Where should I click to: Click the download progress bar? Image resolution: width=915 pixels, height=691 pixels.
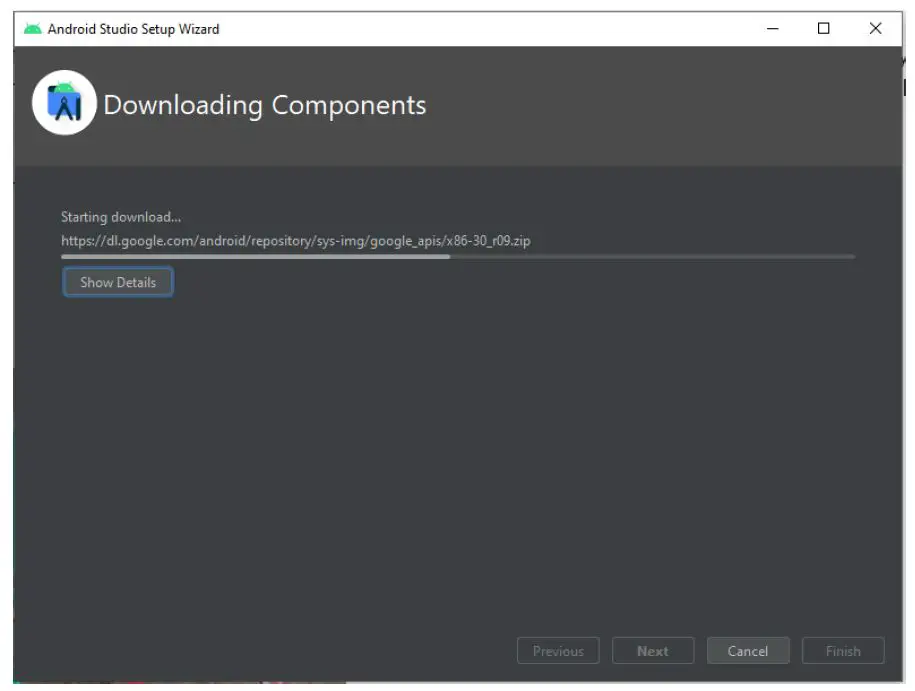pos(458,256)
